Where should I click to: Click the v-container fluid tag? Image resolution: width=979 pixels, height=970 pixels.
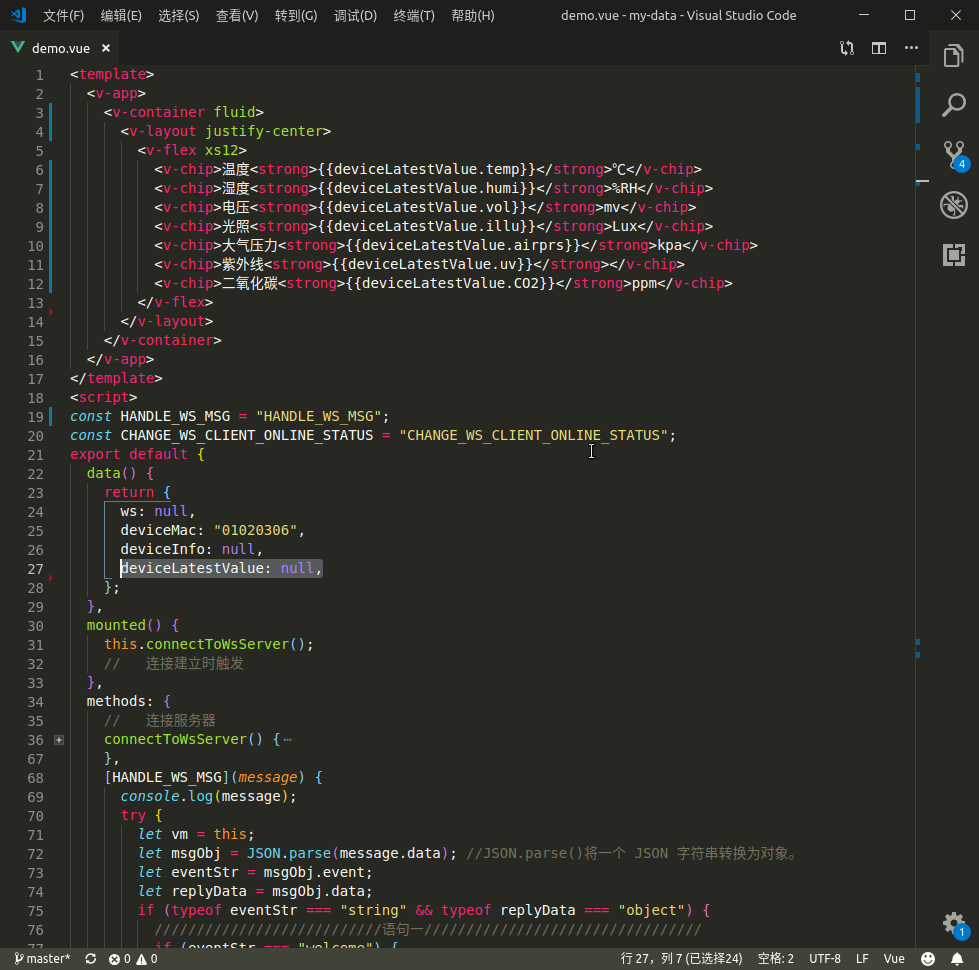(184, 112)
